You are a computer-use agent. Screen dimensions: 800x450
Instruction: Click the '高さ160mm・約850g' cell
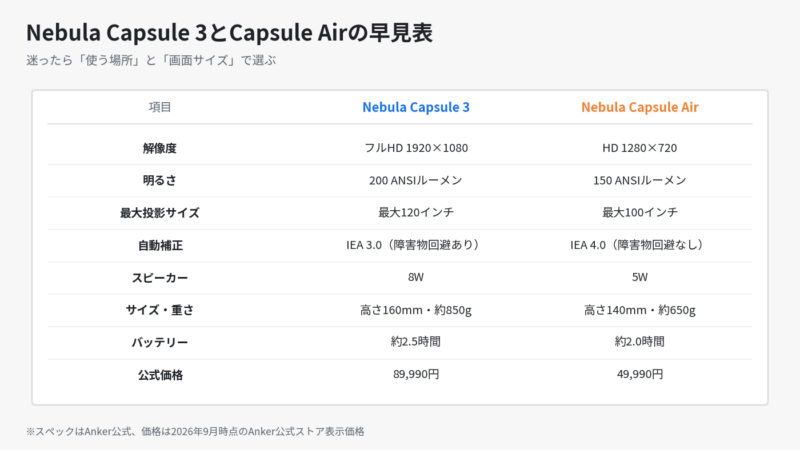click(x=416, y=310)
